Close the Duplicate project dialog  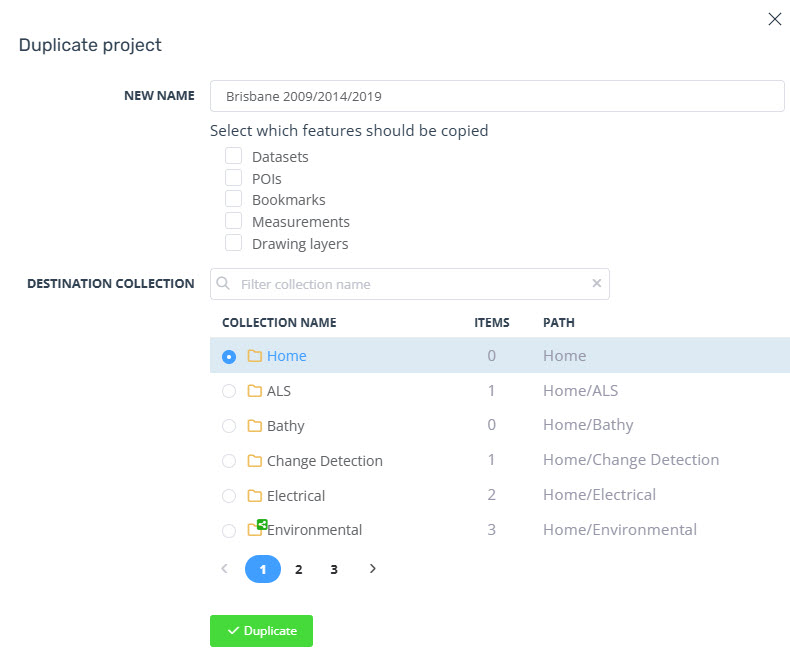click(x=774, y=19)
